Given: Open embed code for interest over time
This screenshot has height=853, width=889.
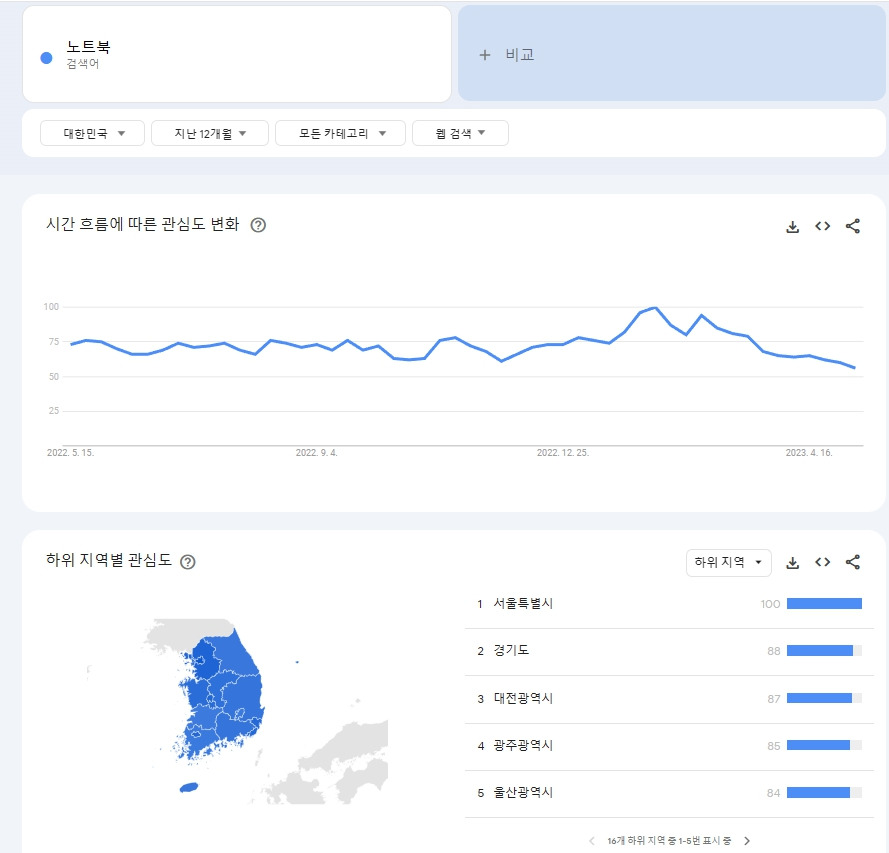Looking at the screenshot, I should click(823, 226).
